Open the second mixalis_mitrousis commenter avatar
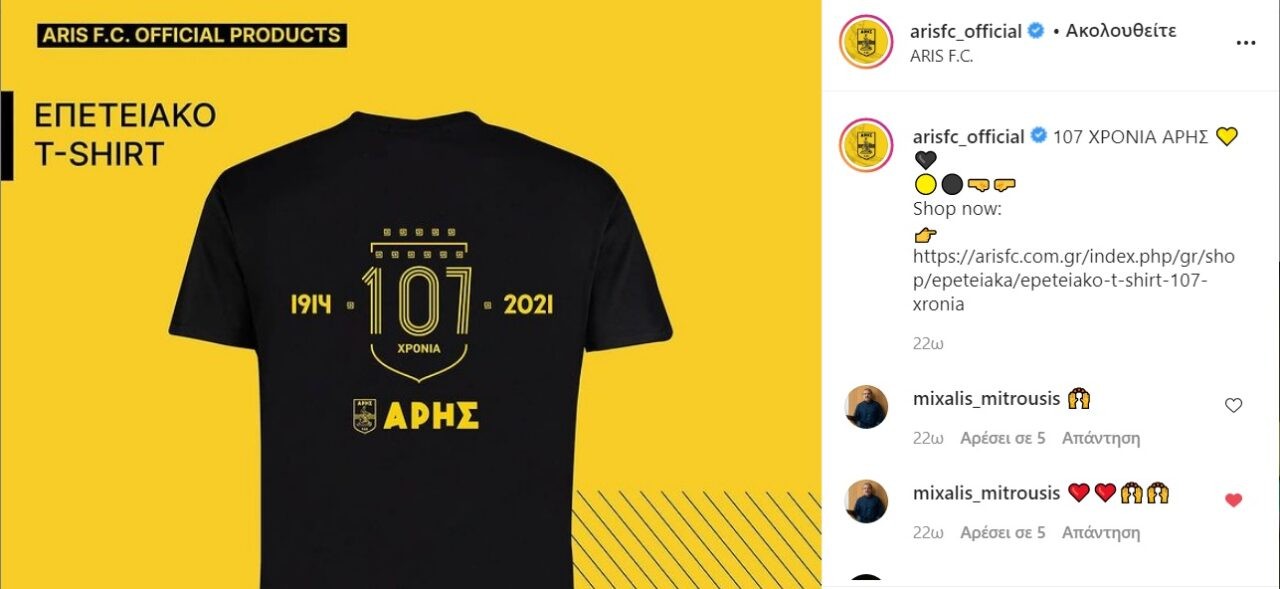The image size is (1280, 589). pos(866,501)
